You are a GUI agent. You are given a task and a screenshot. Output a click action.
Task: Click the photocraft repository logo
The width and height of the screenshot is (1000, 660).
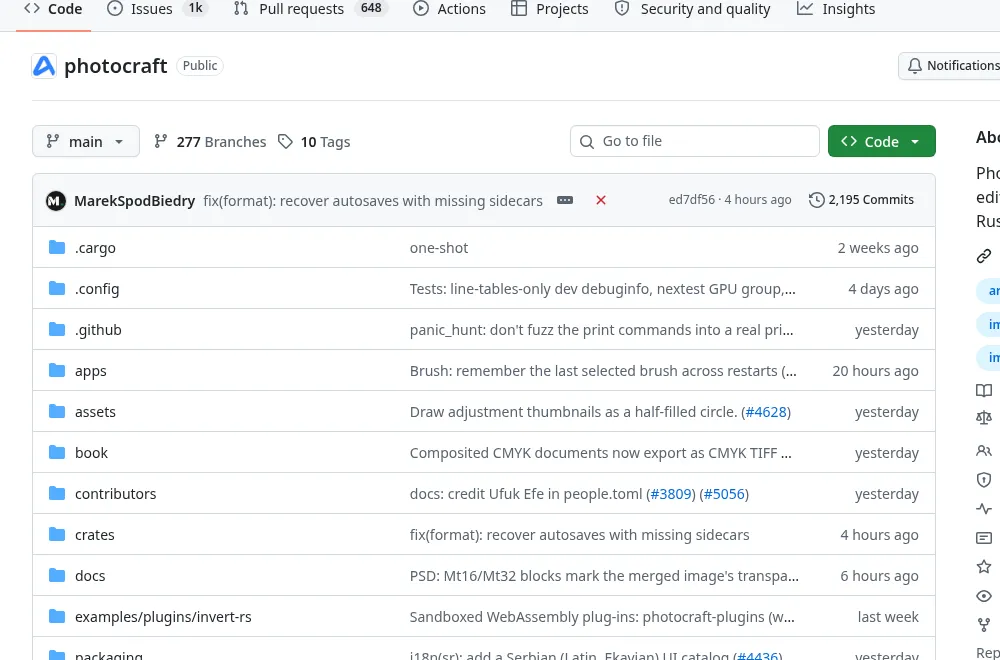point(44,66)
